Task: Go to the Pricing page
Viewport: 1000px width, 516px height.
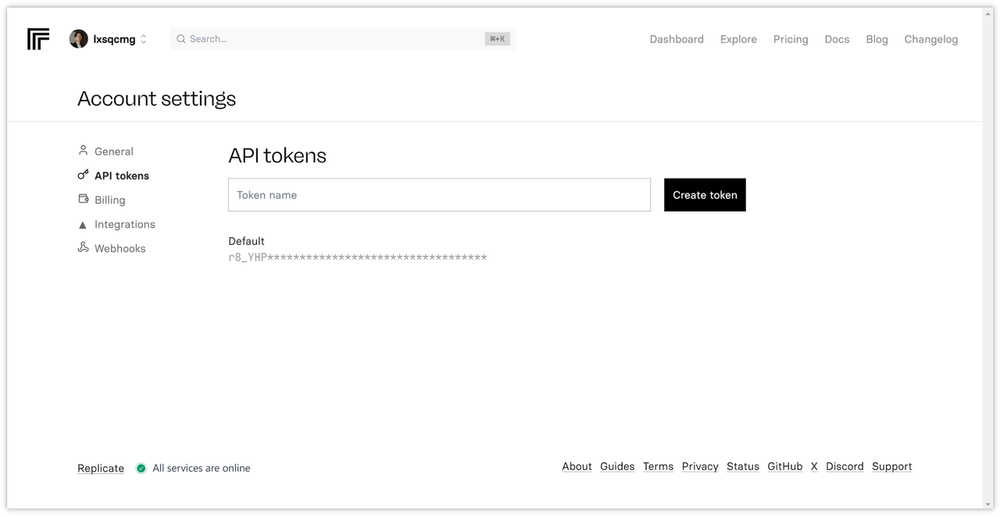Action: click(x=791, y=39)
